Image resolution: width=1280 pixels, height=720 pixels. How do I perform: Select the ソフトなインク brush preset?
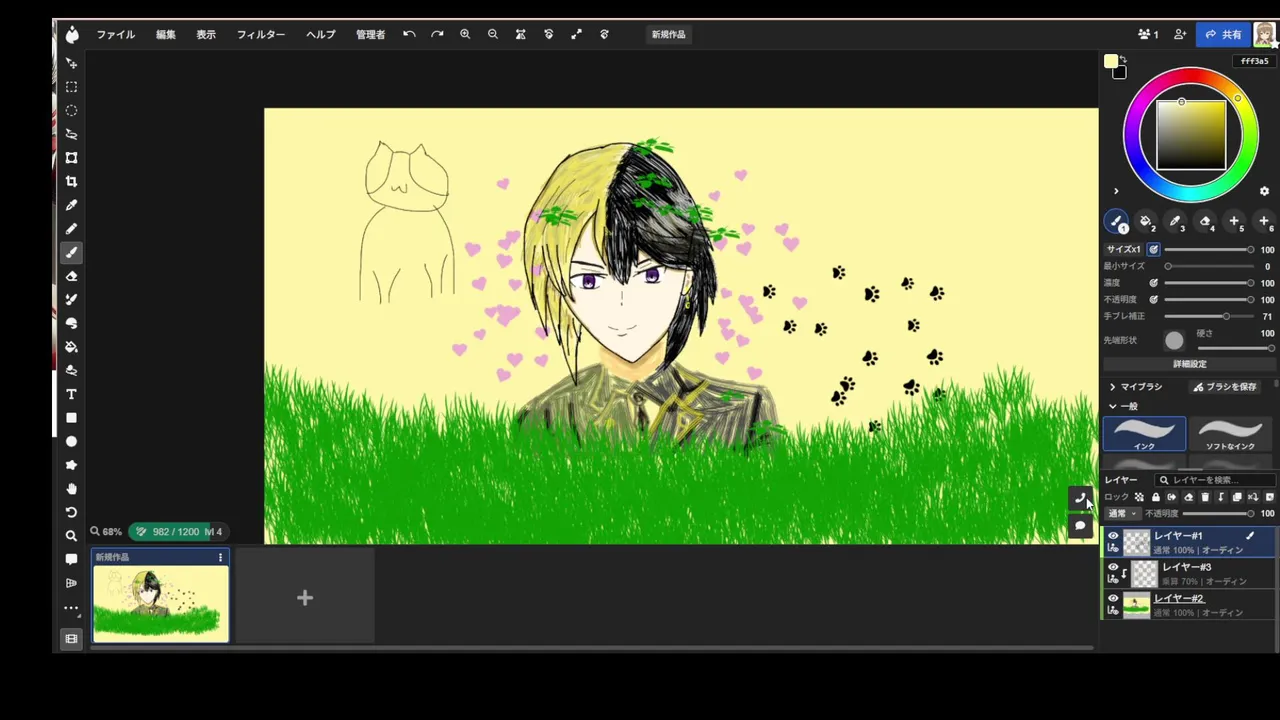pyautogui.click(x=1230, y=434)
